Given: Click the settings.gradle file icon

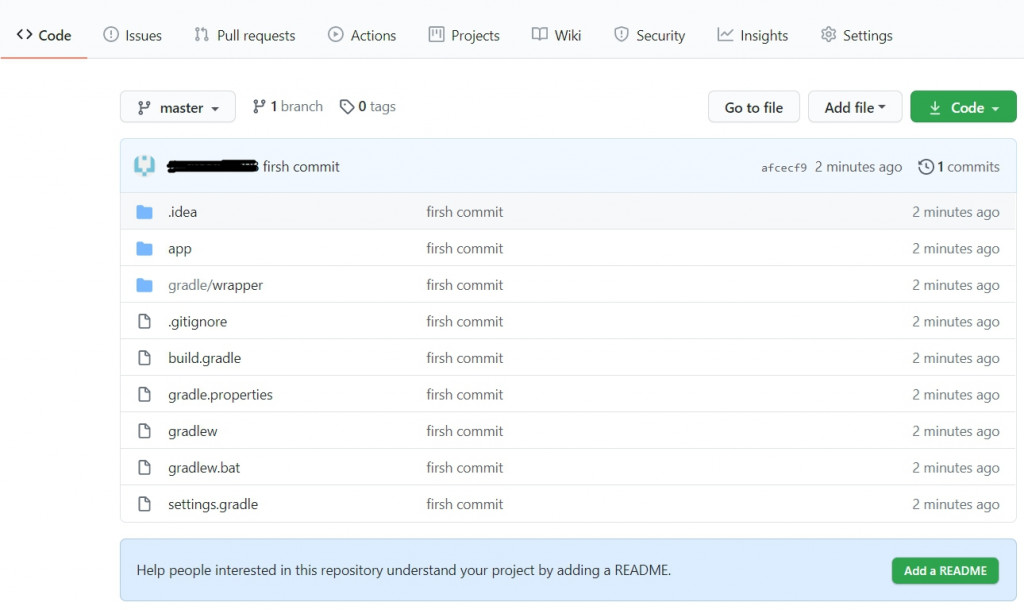Looking at the screenshot, I should point(144,504).
